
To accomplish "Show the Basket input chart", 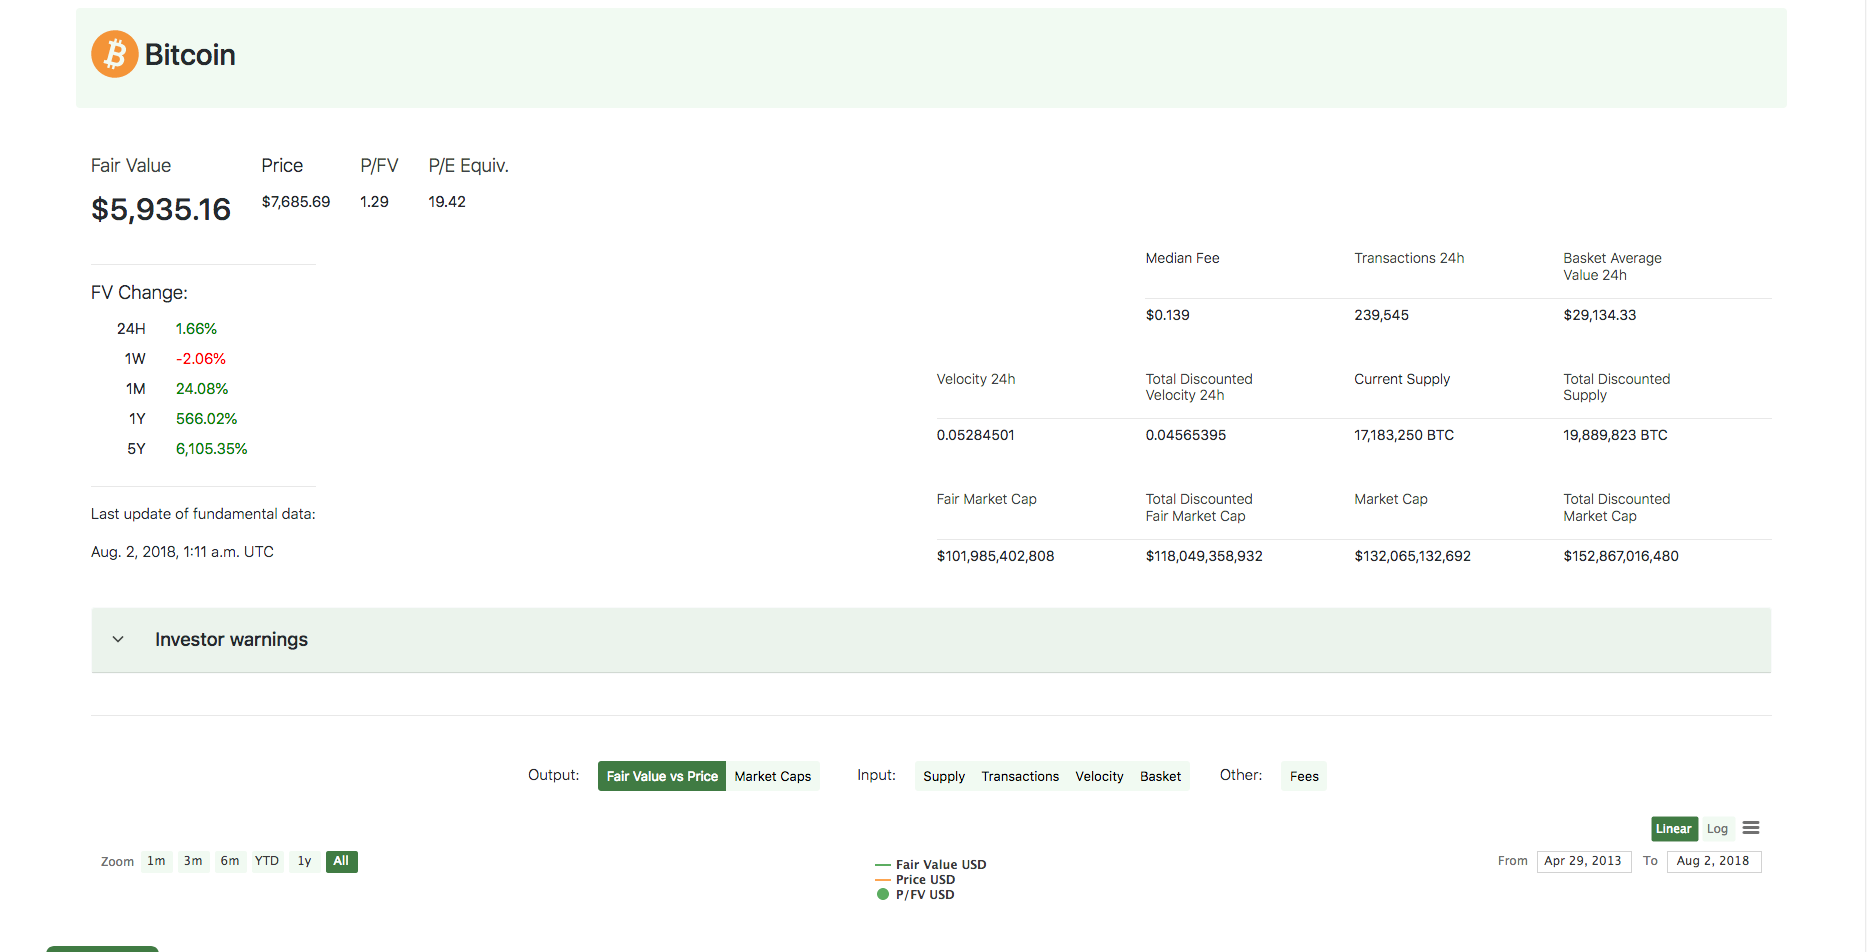I will (1160, 776).
